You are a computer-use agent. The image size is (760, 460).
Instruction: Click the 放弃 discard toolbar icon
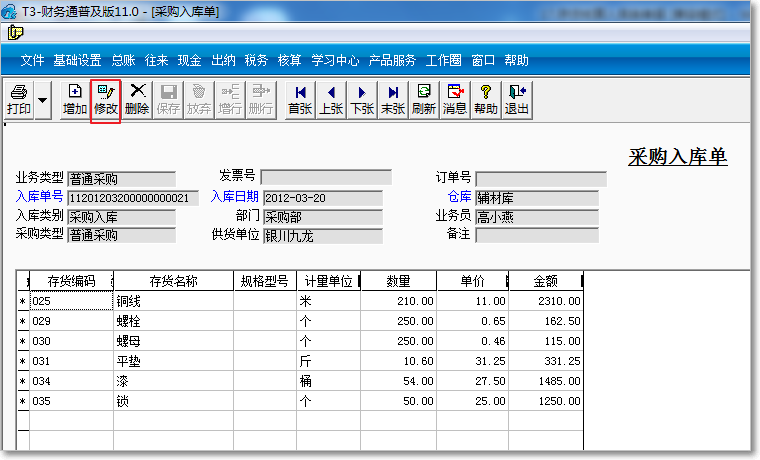point(199,99)
